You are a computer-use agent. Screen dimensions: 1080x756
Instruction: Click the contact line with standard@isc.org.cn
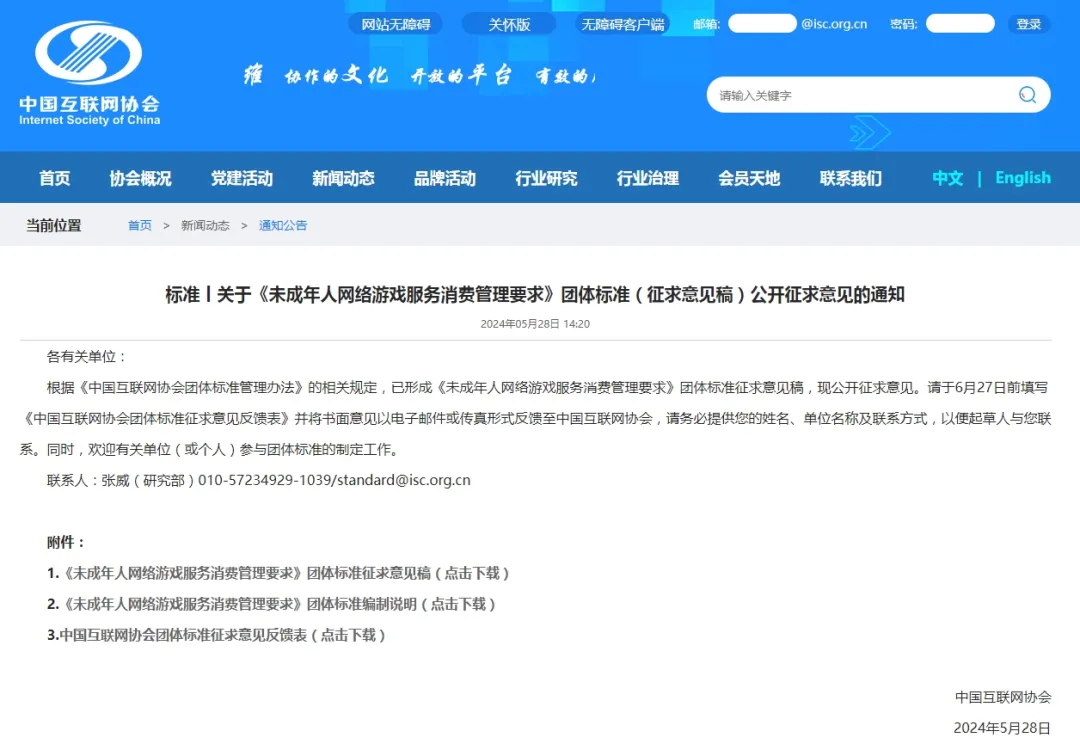pyautogui.click(x=258, y=480)
